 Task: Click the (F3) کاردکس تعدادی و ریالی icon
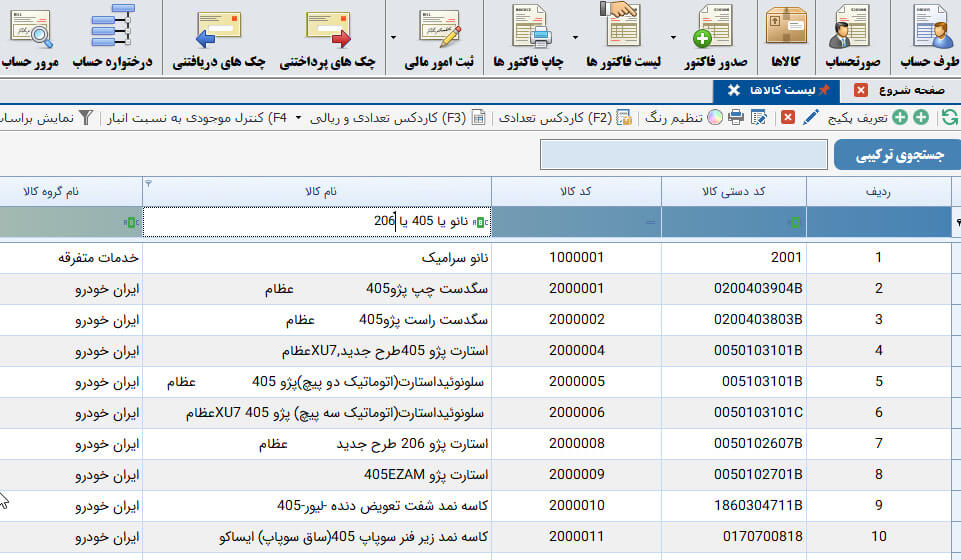(x=479, y=117)
